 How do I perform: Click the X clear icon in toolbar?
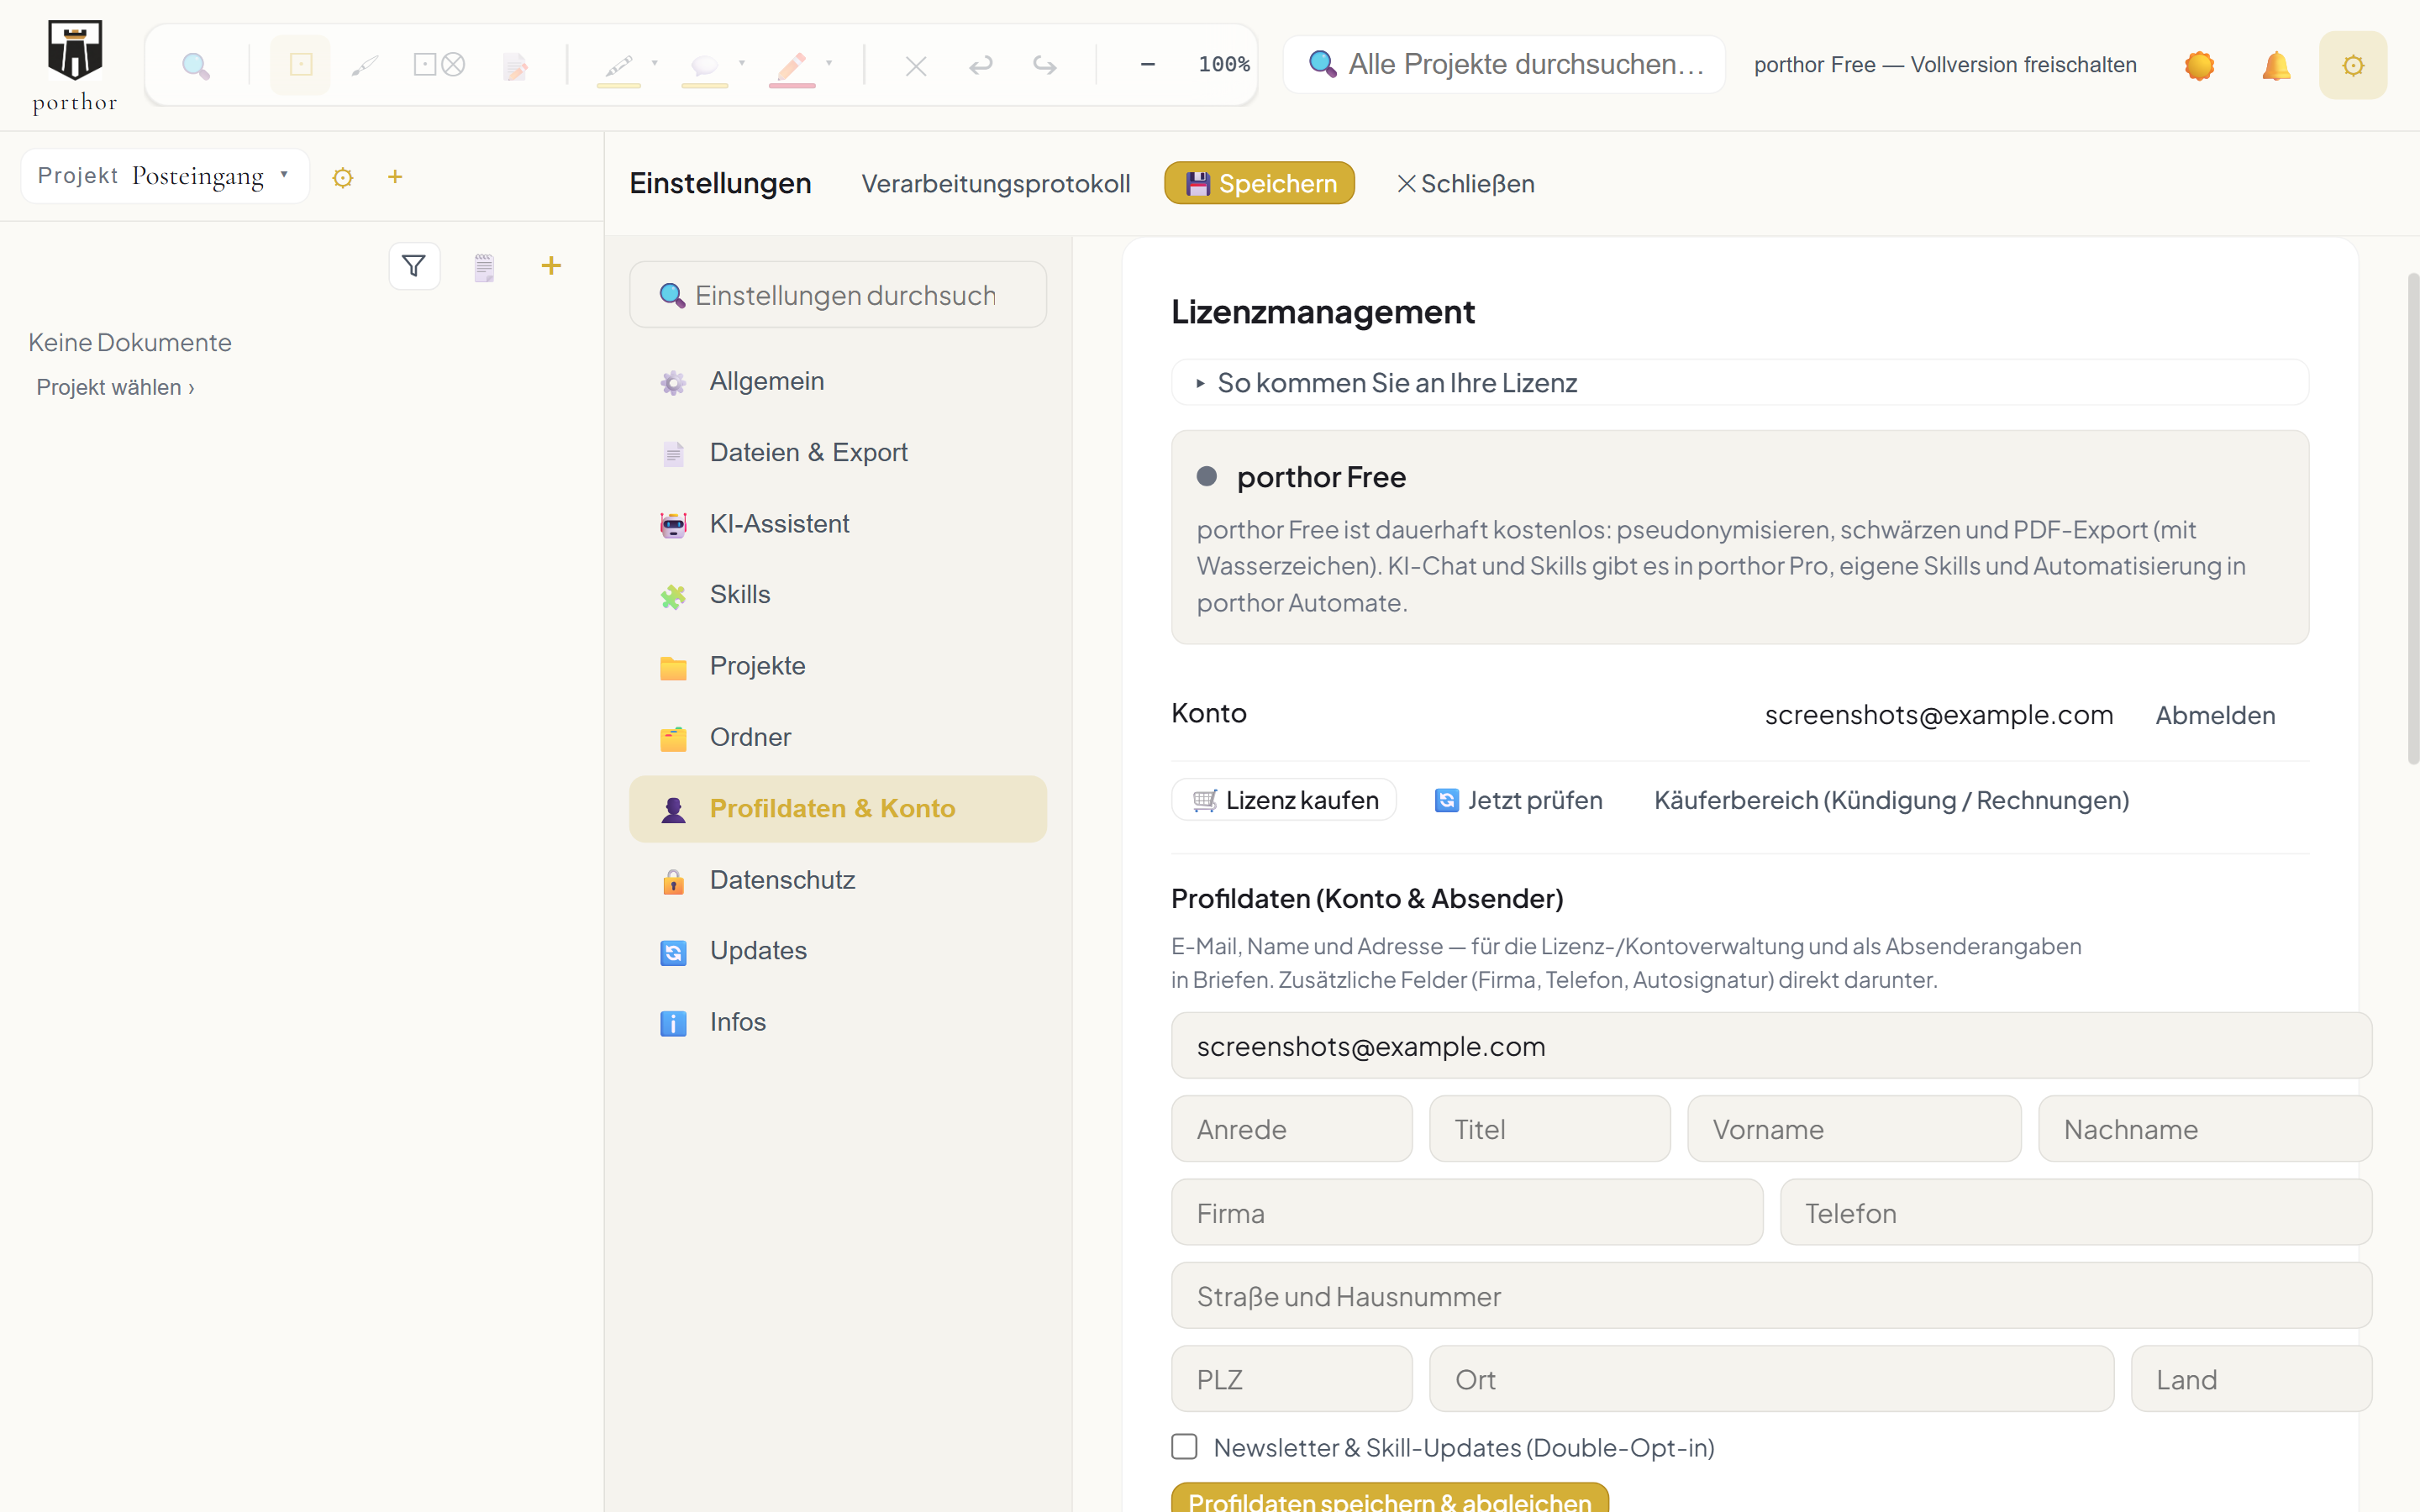[x=916, y=66]
